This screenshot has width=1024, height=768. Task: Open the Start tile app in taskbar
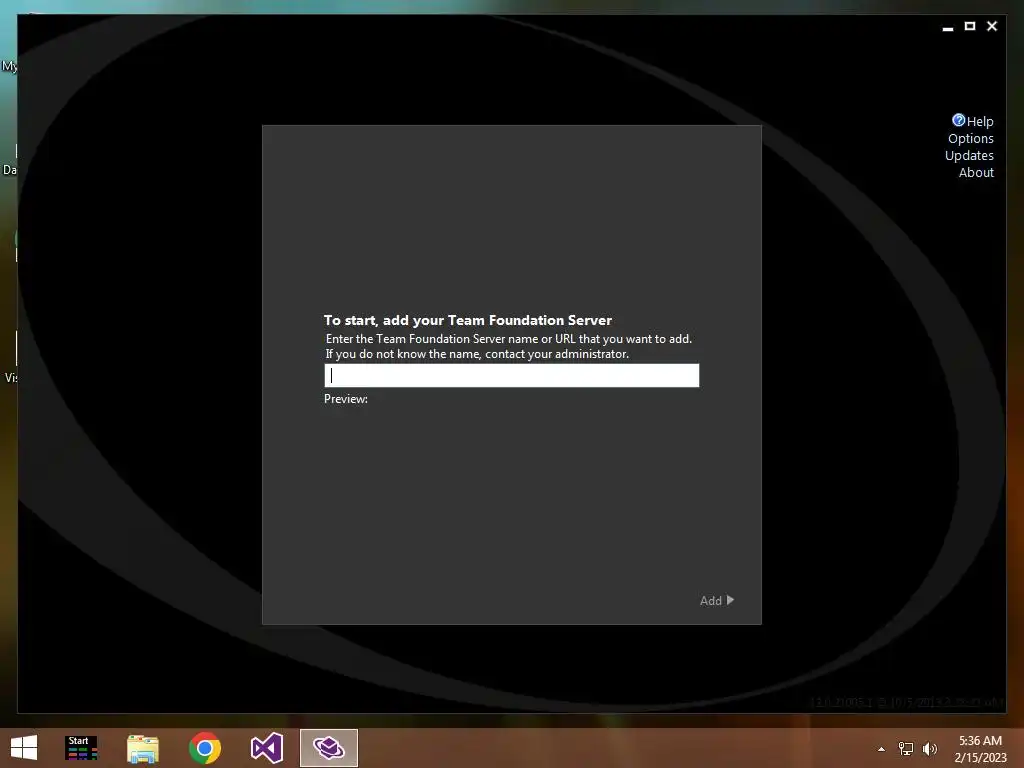[x=82, y=748]
